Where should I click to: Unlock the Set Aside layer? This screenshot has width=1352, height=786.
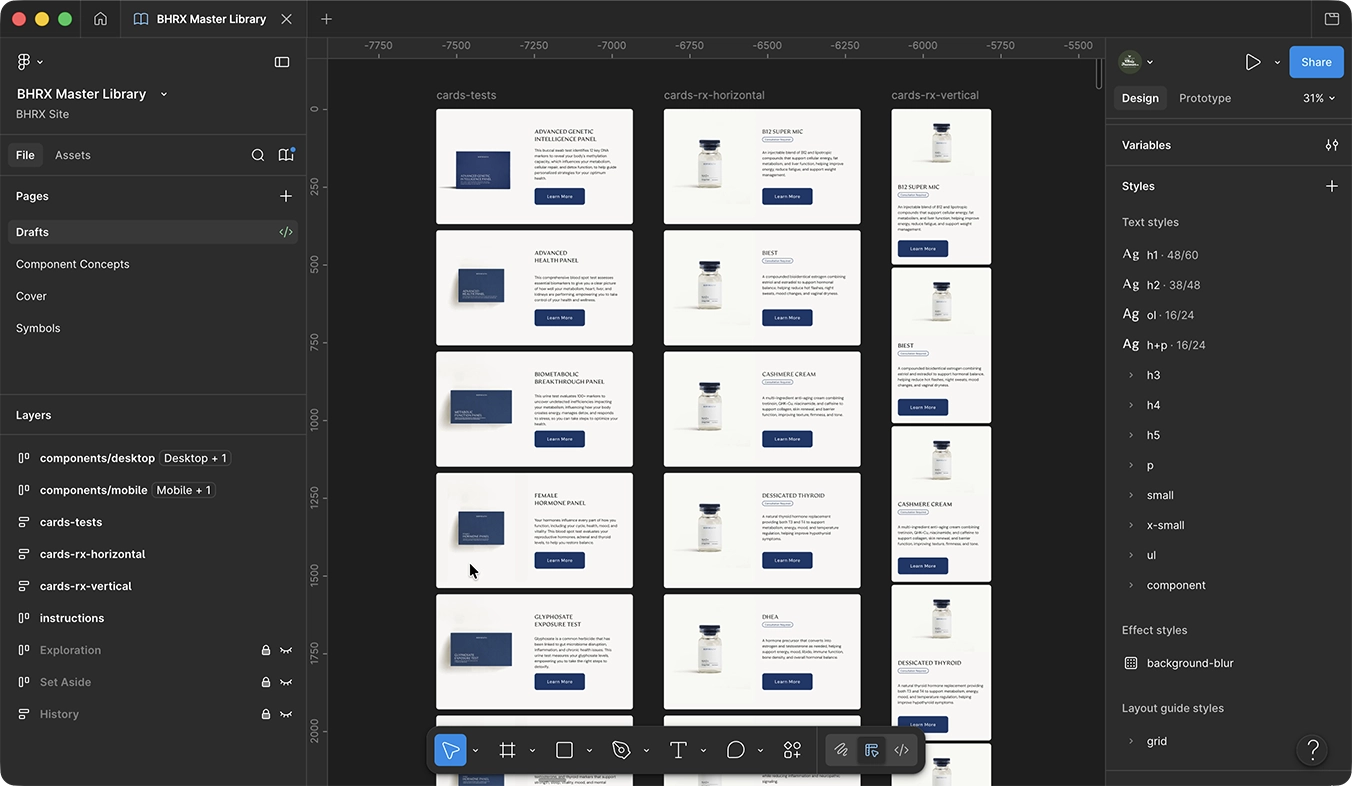(x=266, y=682)
